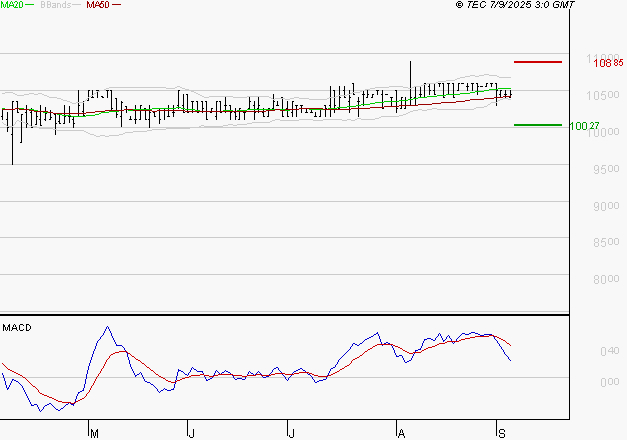Viewport: 627px width, 440px height.
Task: Click the M month marker on time axis
Action: [x=95, y=432]
